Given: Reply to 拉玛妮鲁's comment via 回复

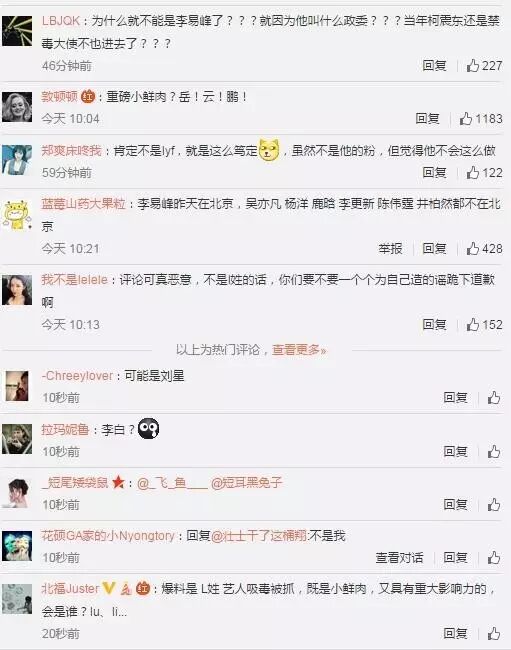Looking at the screenshot, I should point(455,451).
